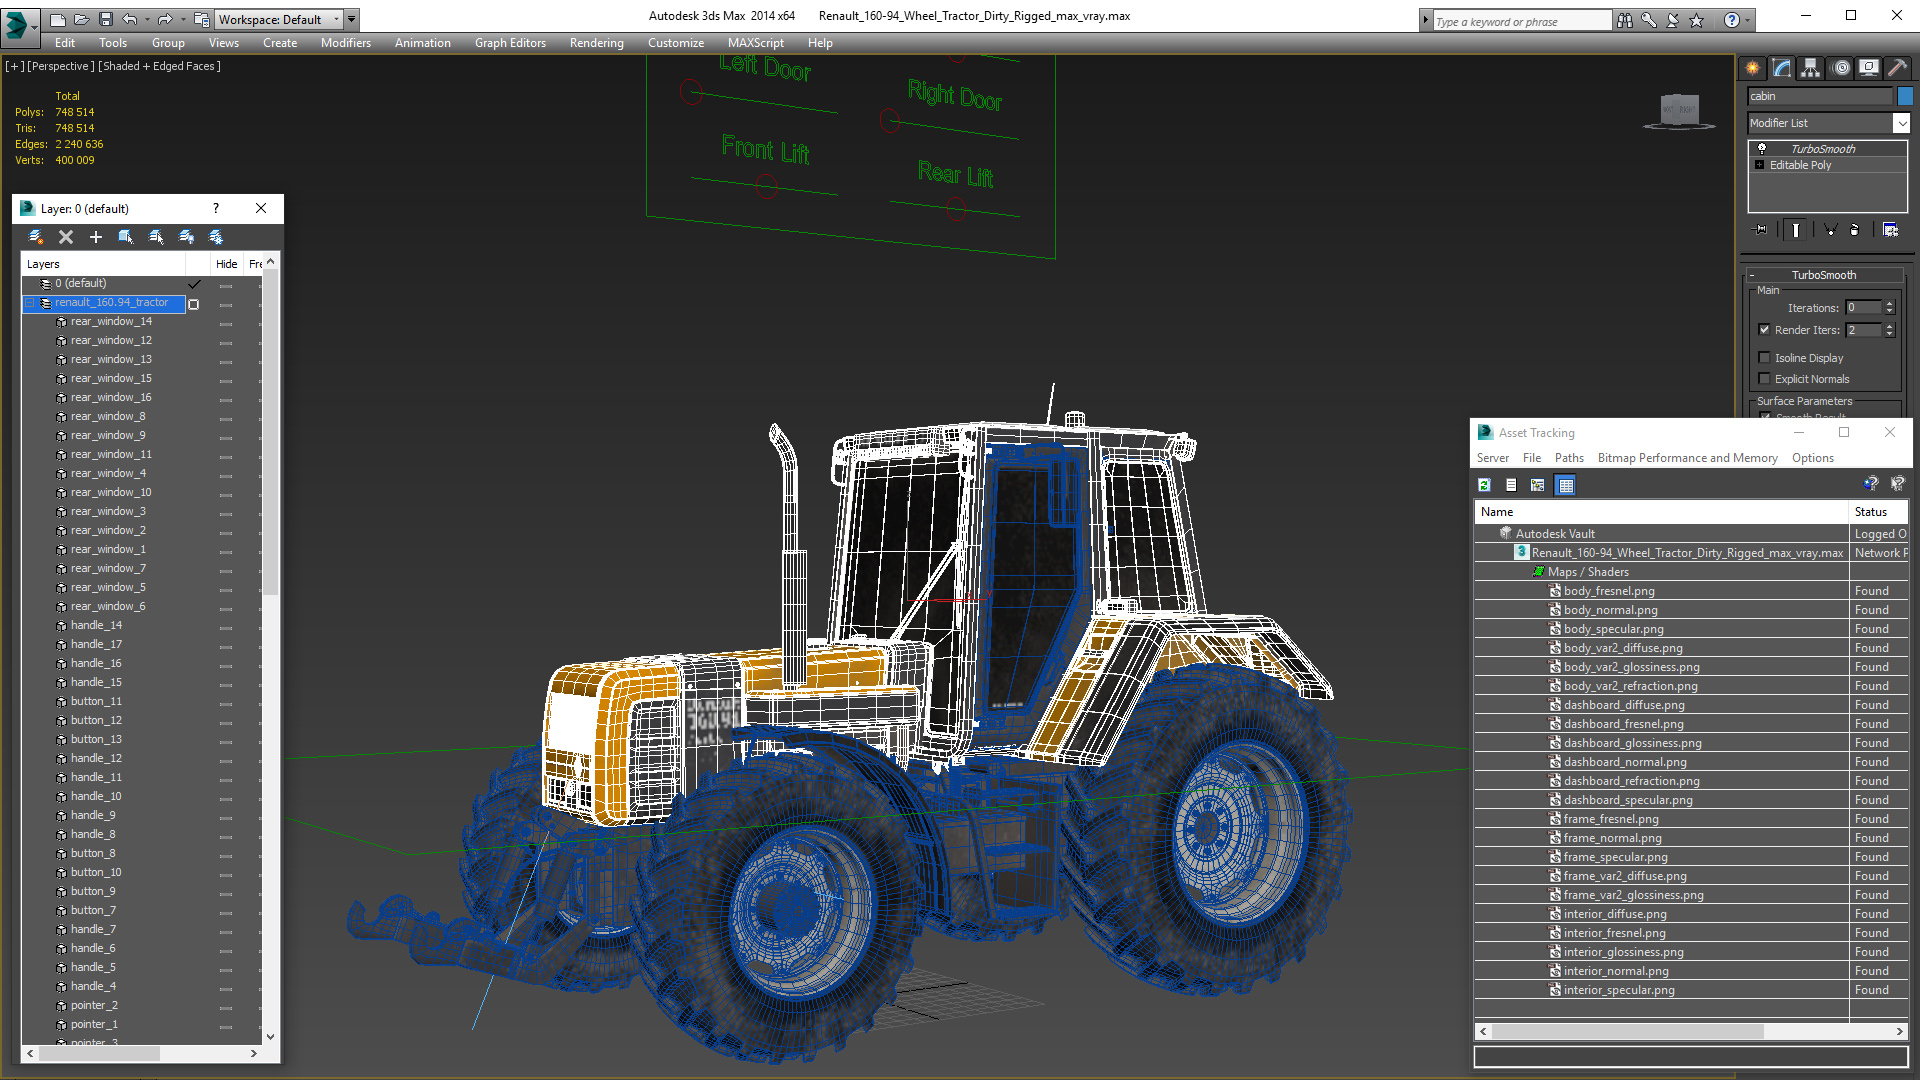The width and height of the screenshot is (1920, 1080).
Task: Open the Motion command panel tab
Action: click(x=1841, y=68)
